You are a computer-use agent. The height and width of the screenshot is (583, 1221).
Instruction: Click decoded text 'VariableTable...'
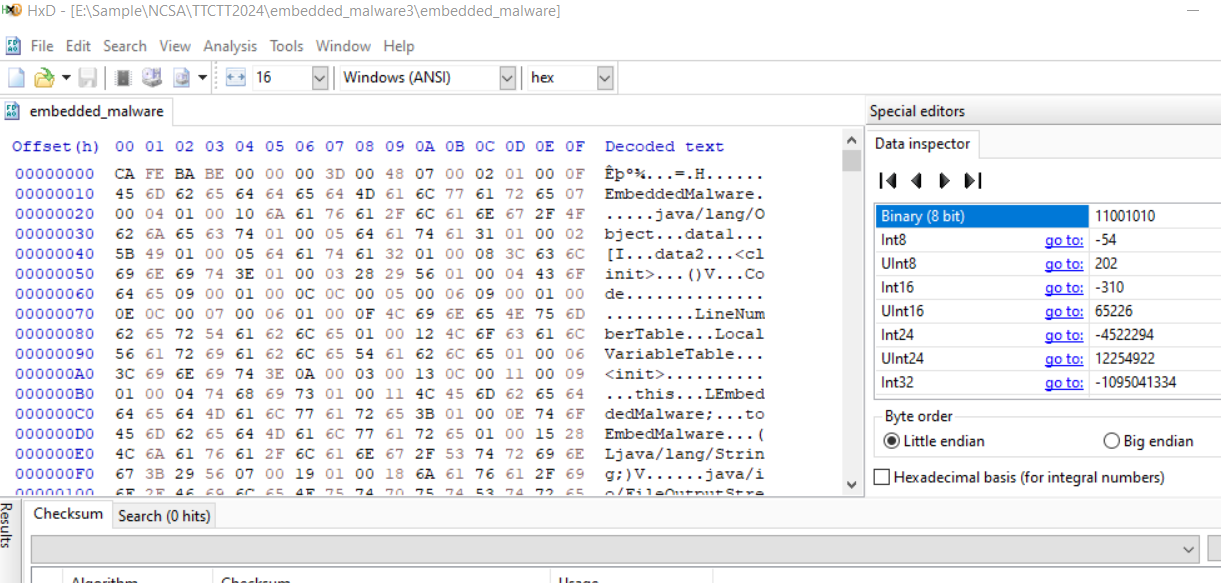pos(684,354)
